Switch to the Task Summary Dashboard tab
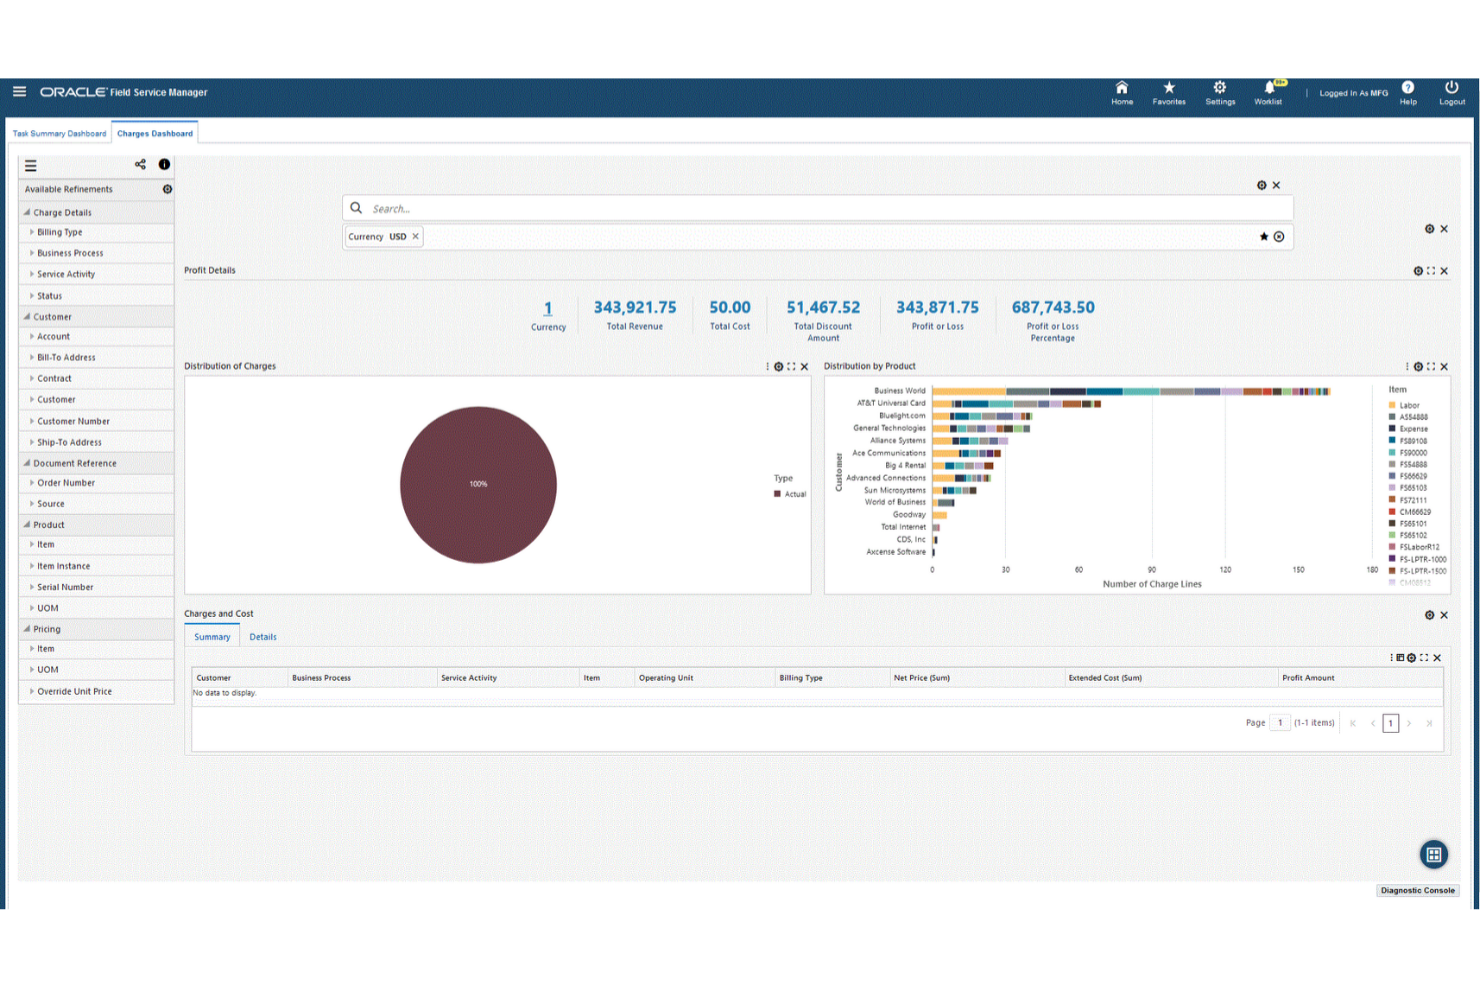1480x987 pixels. (x=58, y=133)
